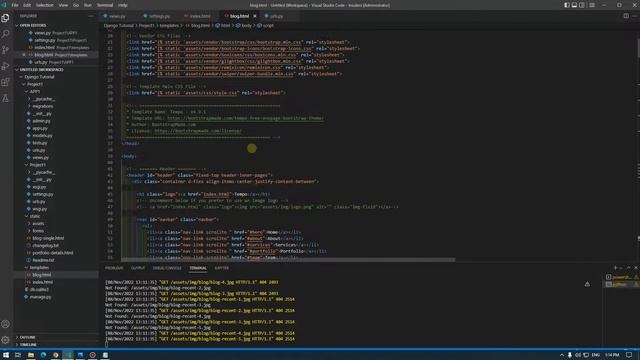Maximize the terminal panel chevron
Image resolution: width=640 pixels, height=360 pixels.
(x=629, y=268)
